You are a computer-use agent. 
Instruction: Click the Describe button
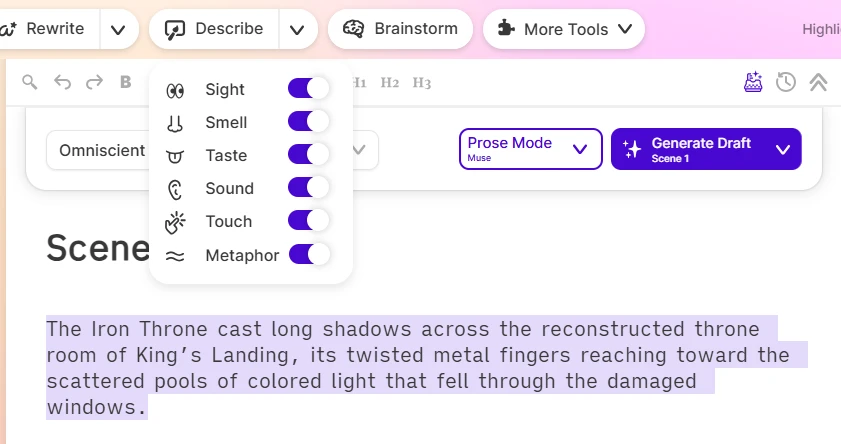pyautogui.click(x=214, y=29)
